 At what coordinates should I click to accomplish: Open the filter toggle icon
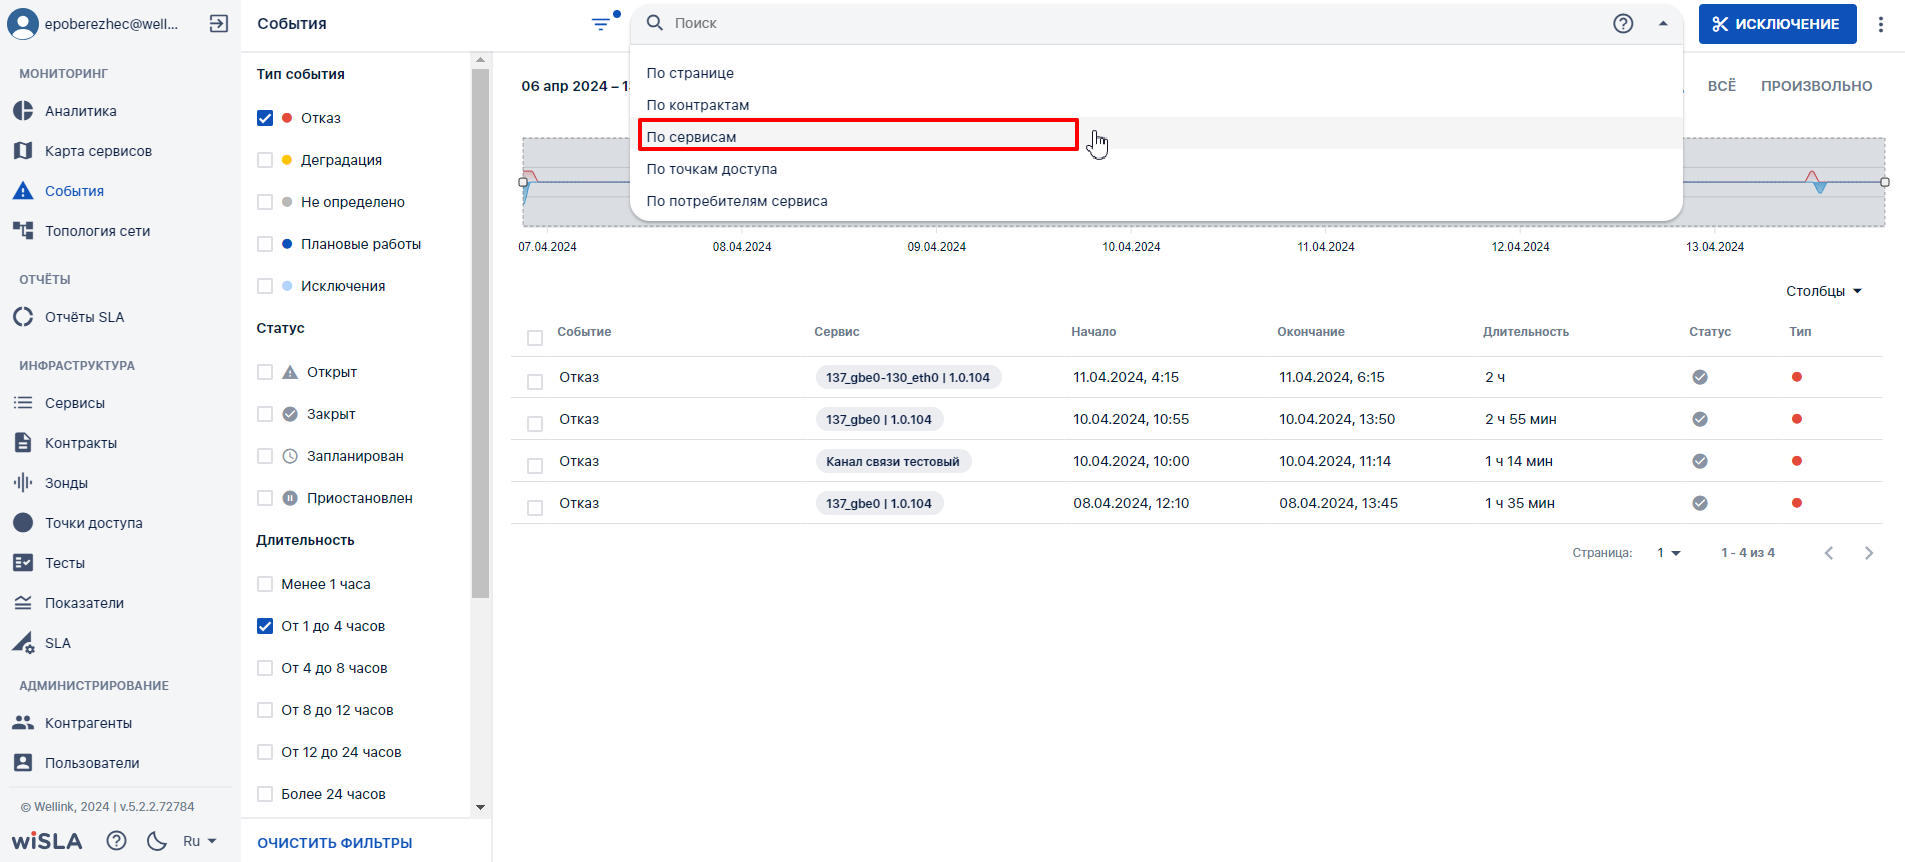click(x=601, y=24)
